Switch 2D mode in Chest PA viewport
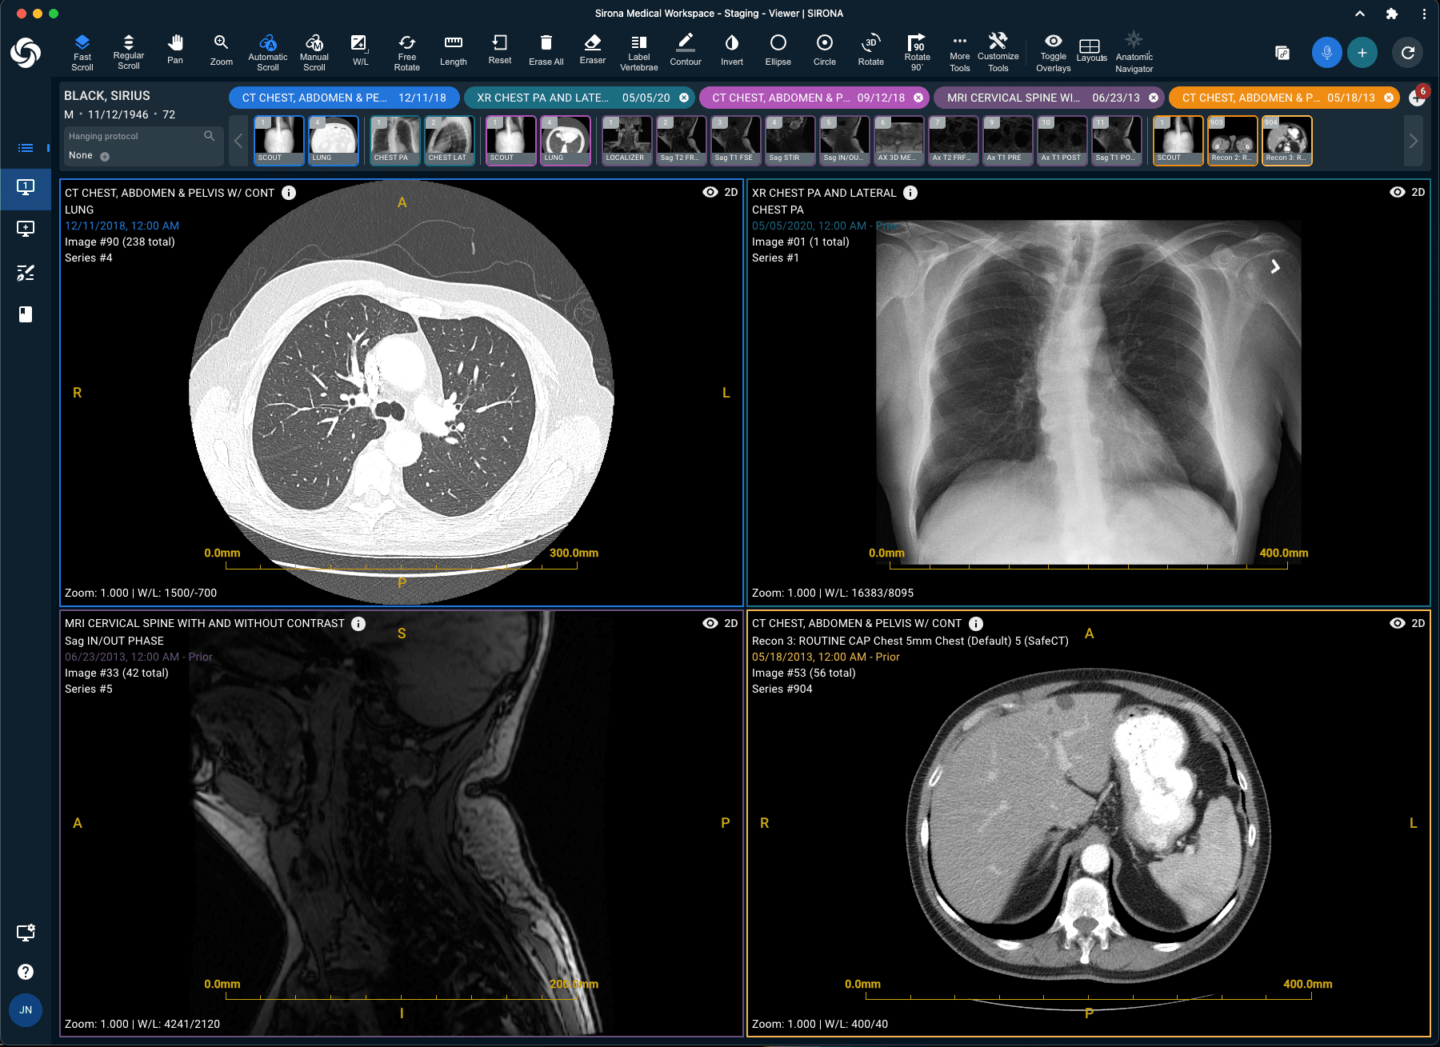 coord(1418,192)
